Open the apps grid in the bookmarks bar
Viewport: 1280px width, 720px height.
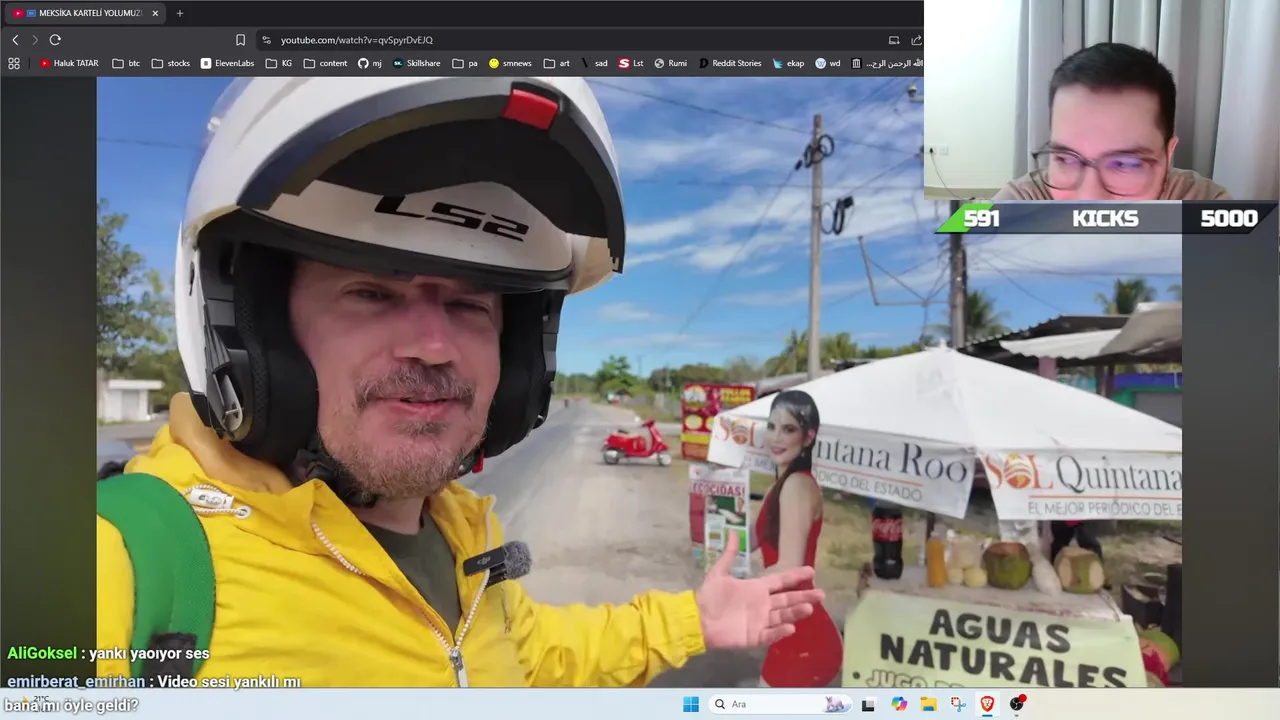(x=14, y=63)
